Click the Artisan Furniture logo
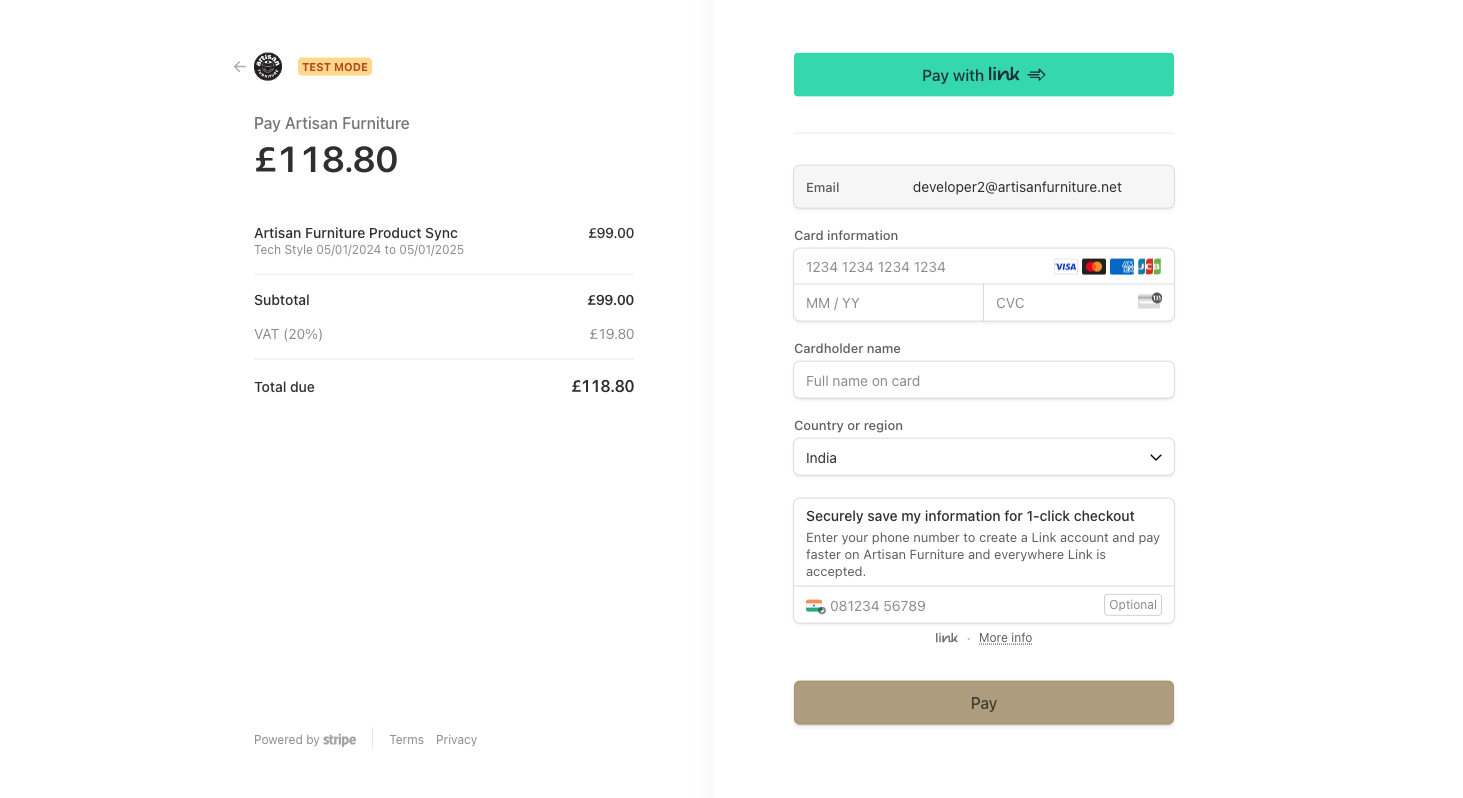The width and height of the screenshot is (1463, 798). point(268,67)
